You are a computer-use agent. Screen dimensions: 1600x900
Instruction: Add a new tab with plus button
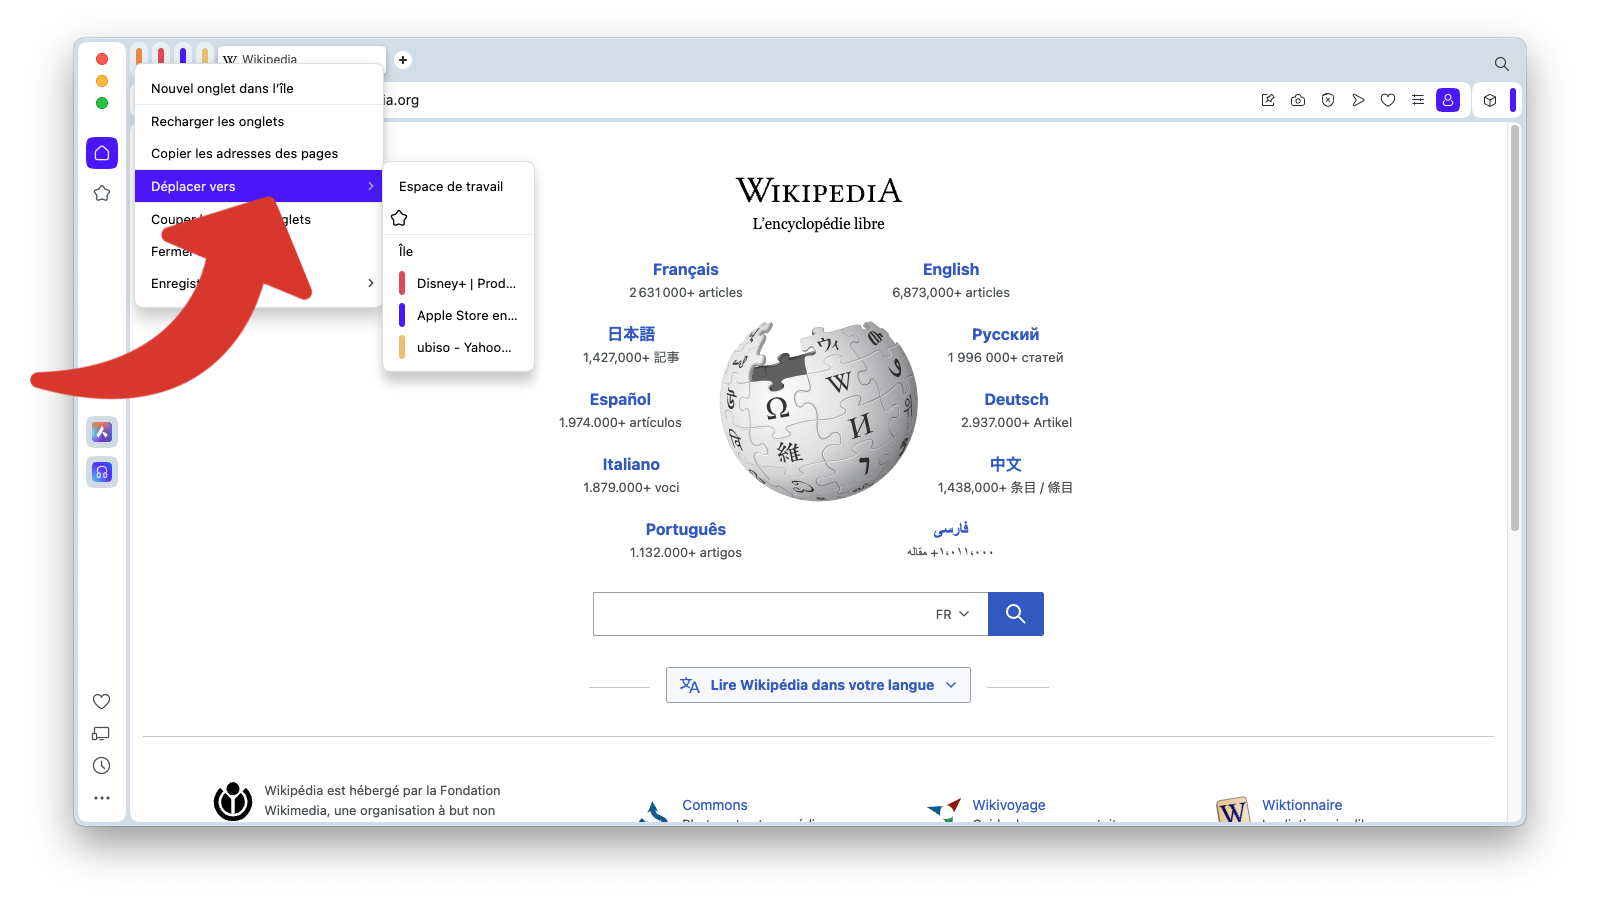(x=403, y=60)
